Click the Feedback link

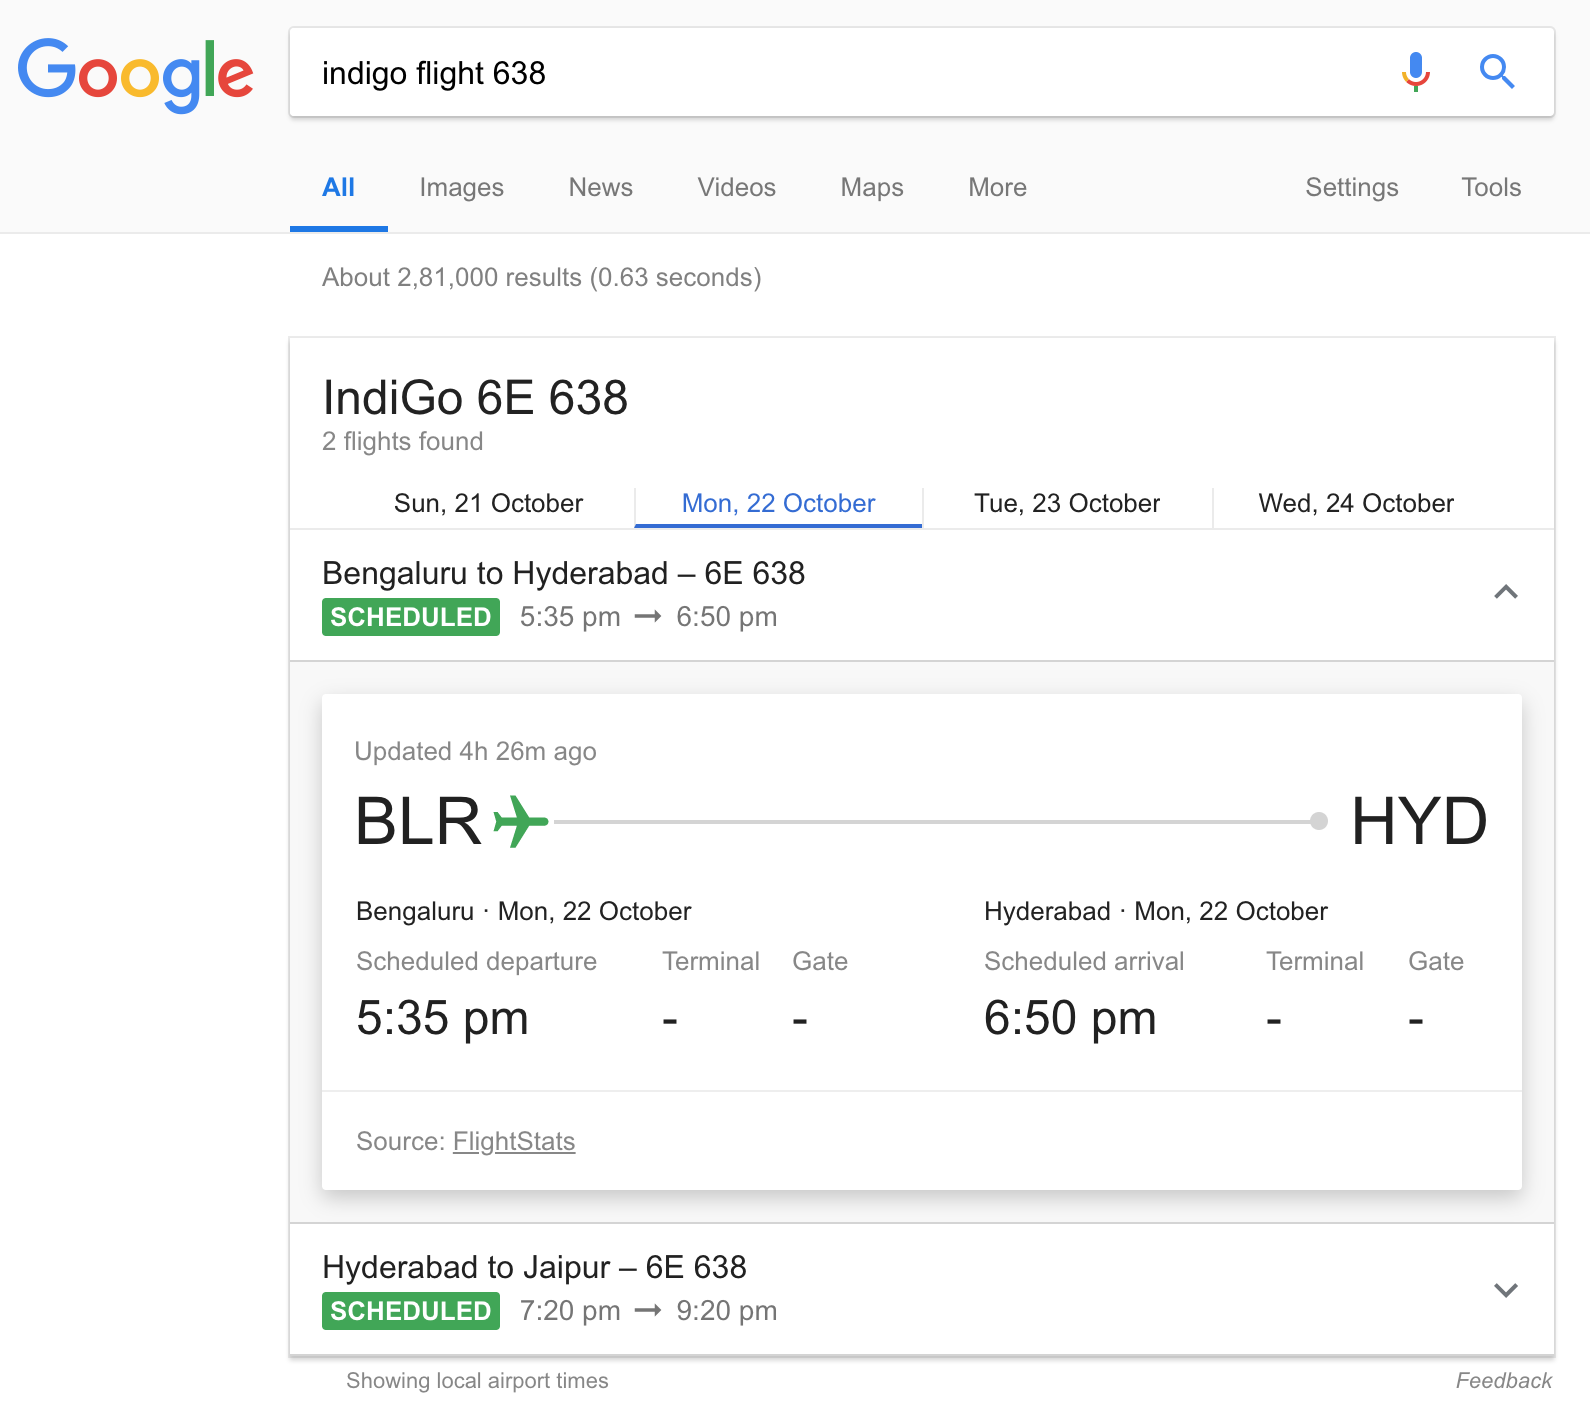(1503, 1381)
